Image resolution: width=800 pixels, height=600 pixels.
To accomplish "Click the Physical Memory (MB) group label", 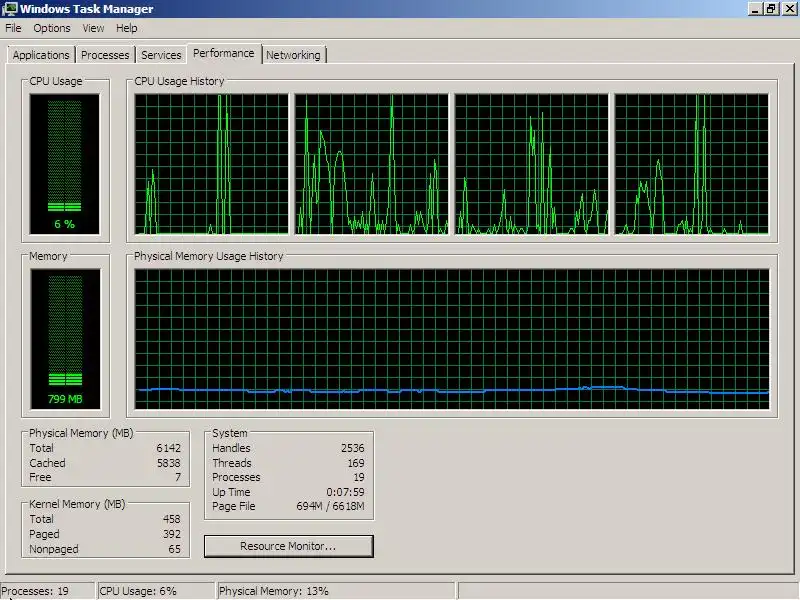I will 81,433.
